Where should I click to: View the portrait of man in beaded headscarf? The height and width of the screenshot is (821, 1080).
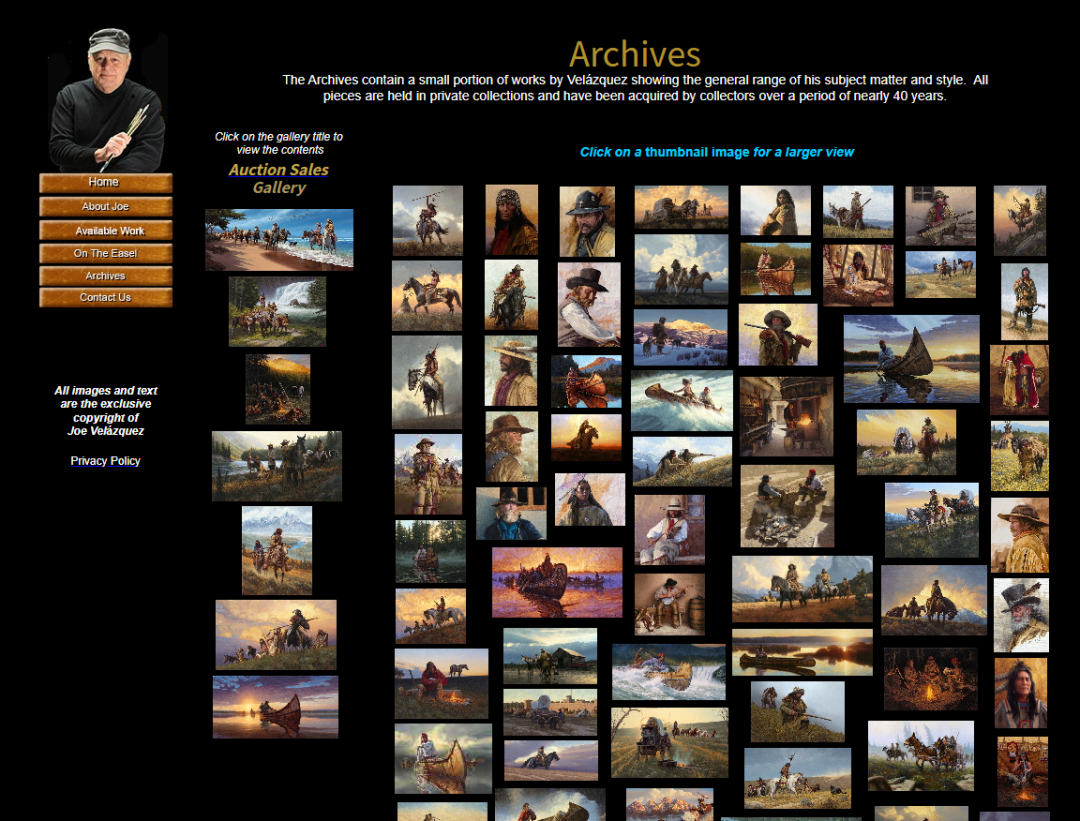click(x=512, y=220)
